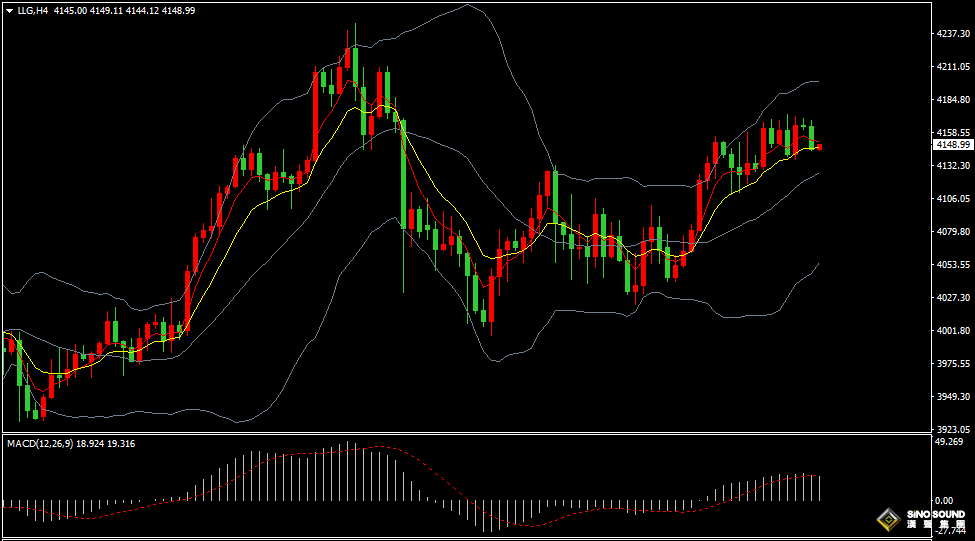Click the 3923.05 price axis label

pyautogui.click(x=953, y=429)
